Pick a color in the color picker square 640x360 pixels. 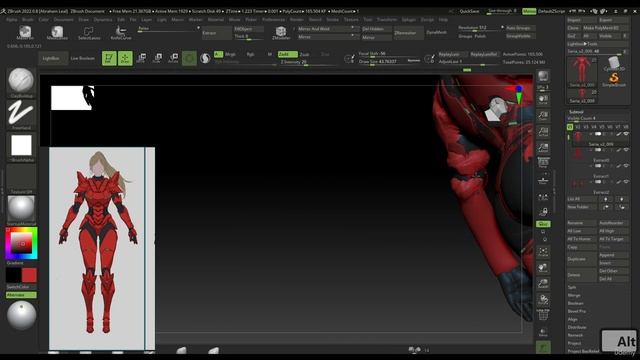point(21,243)
